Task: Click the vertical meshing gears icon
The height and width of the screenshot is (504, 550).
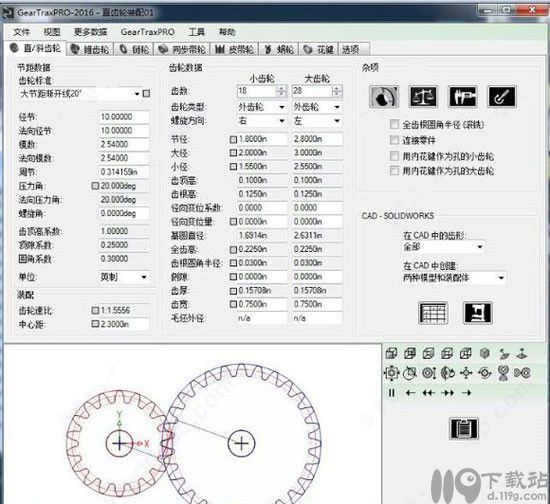Action: coord(504,373)
